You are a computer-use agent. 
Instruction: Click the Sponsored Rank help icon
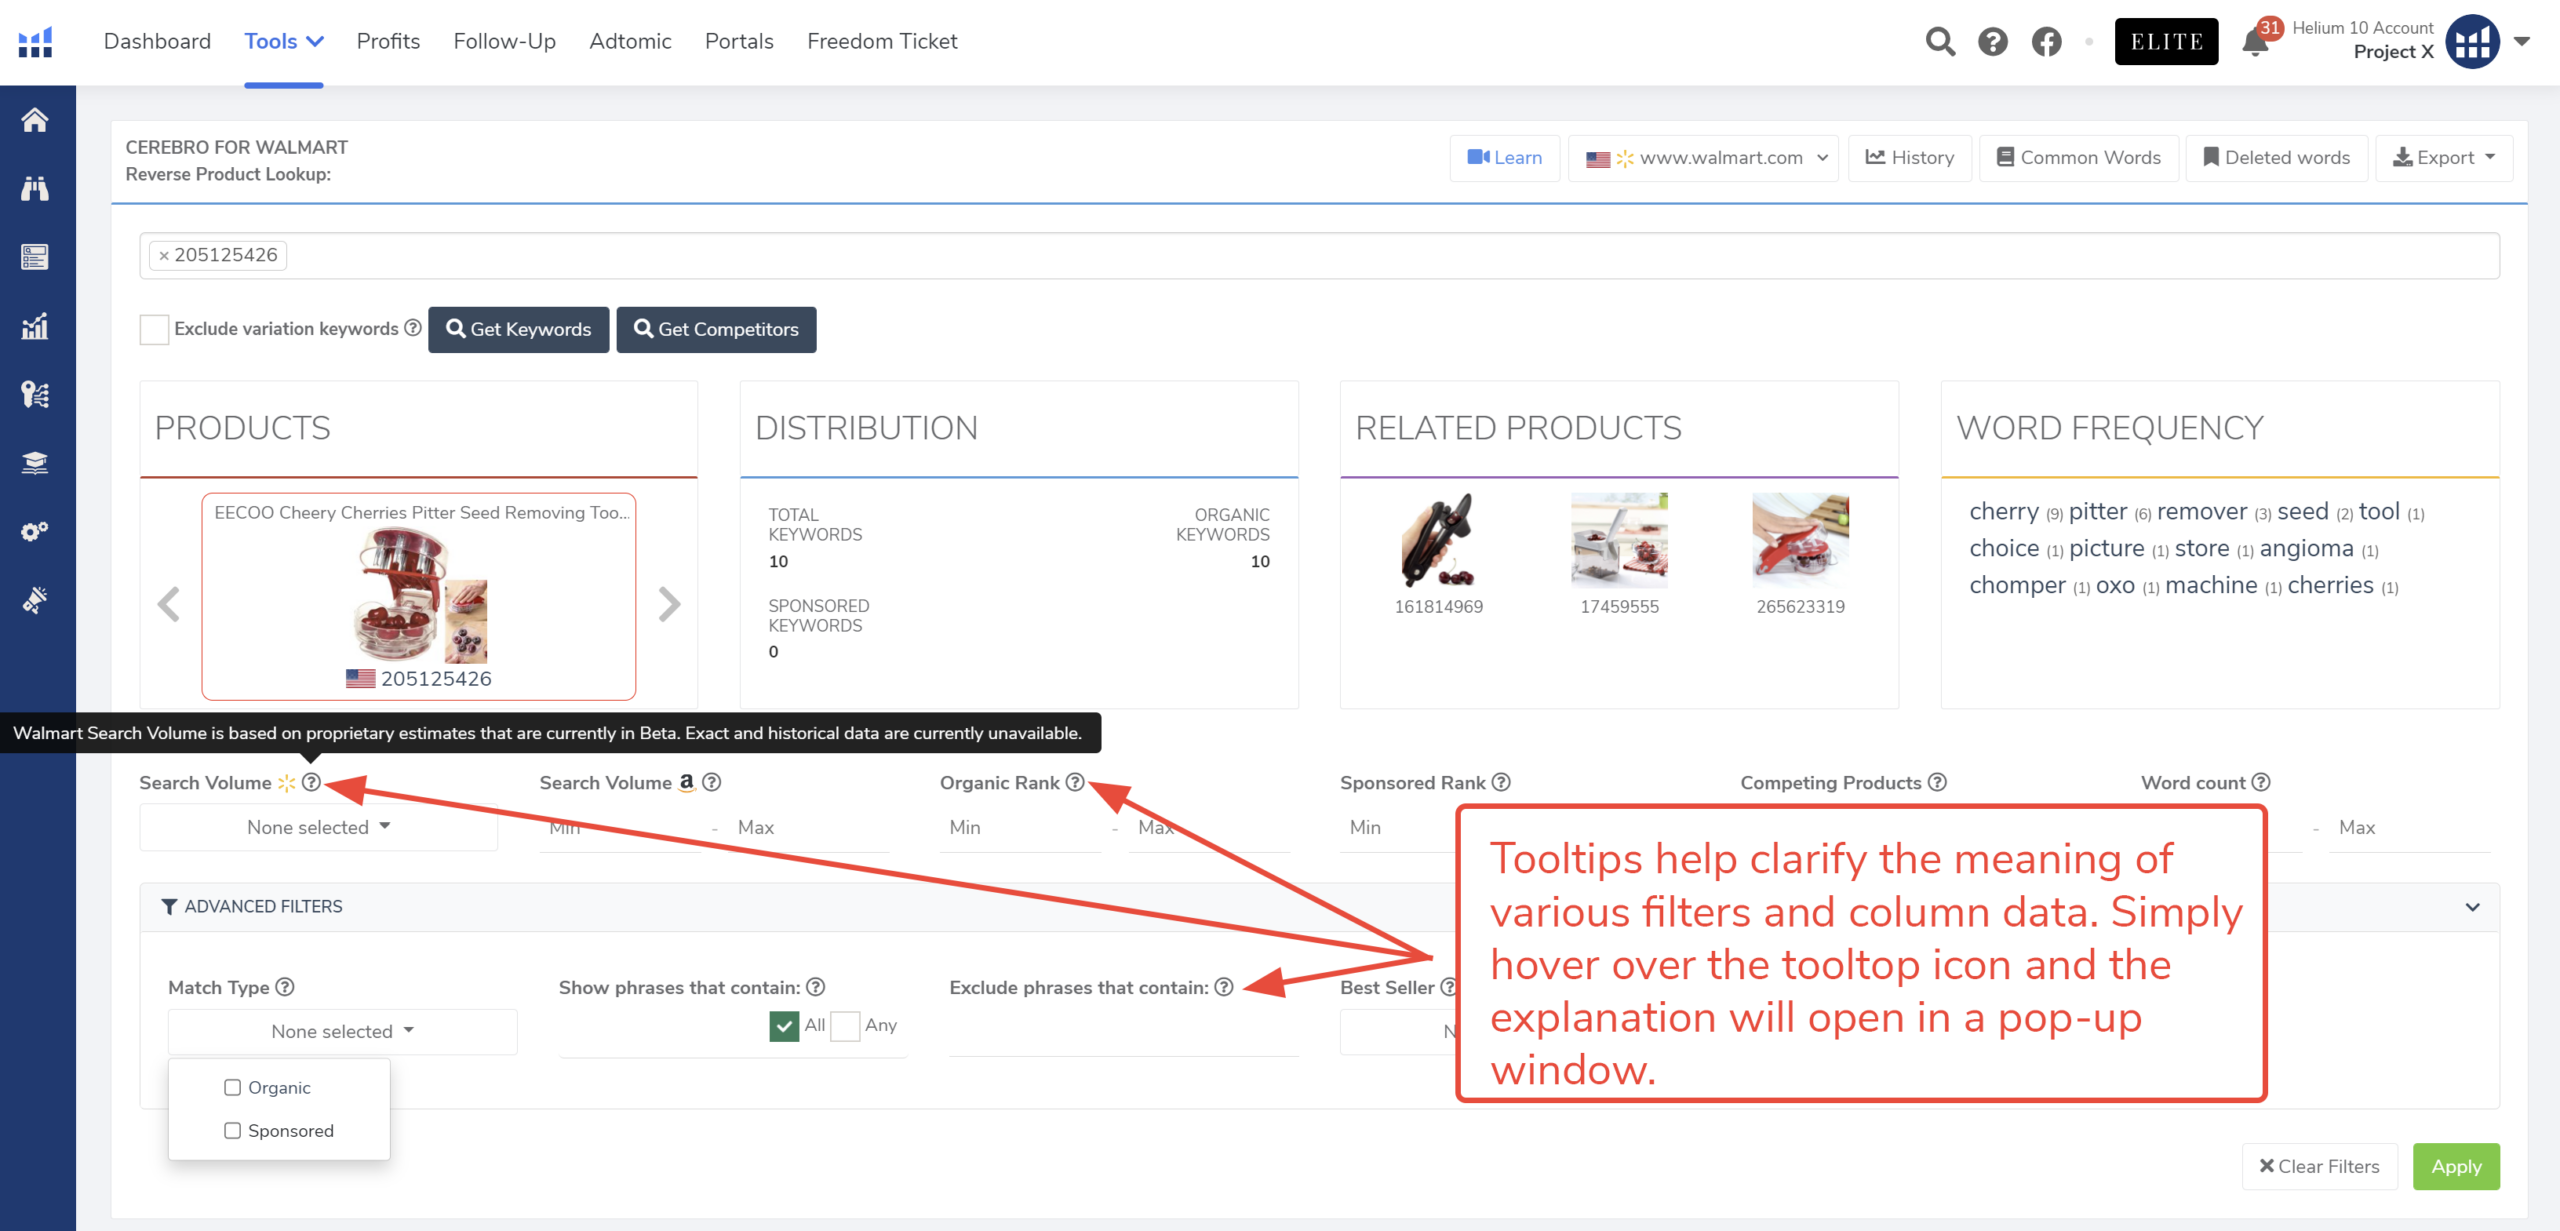pos(1500,782)
